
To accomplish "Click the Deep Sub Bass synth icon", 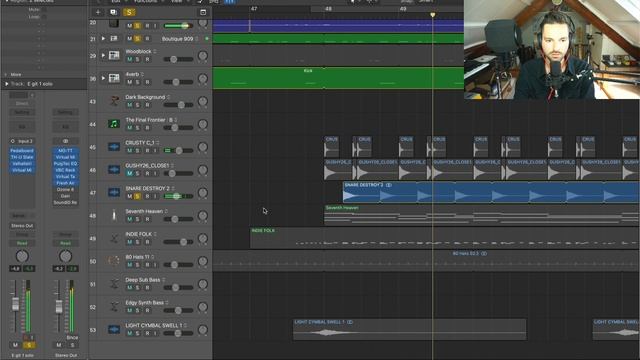I will [x=114, y=284].
